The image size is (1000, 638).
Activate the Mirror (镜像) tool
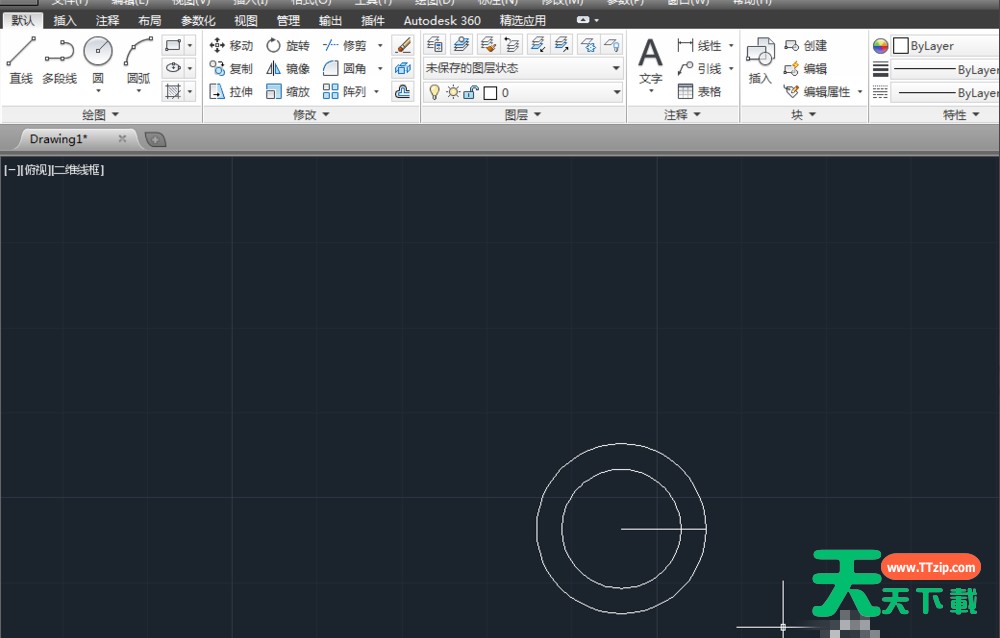[288, 68]
